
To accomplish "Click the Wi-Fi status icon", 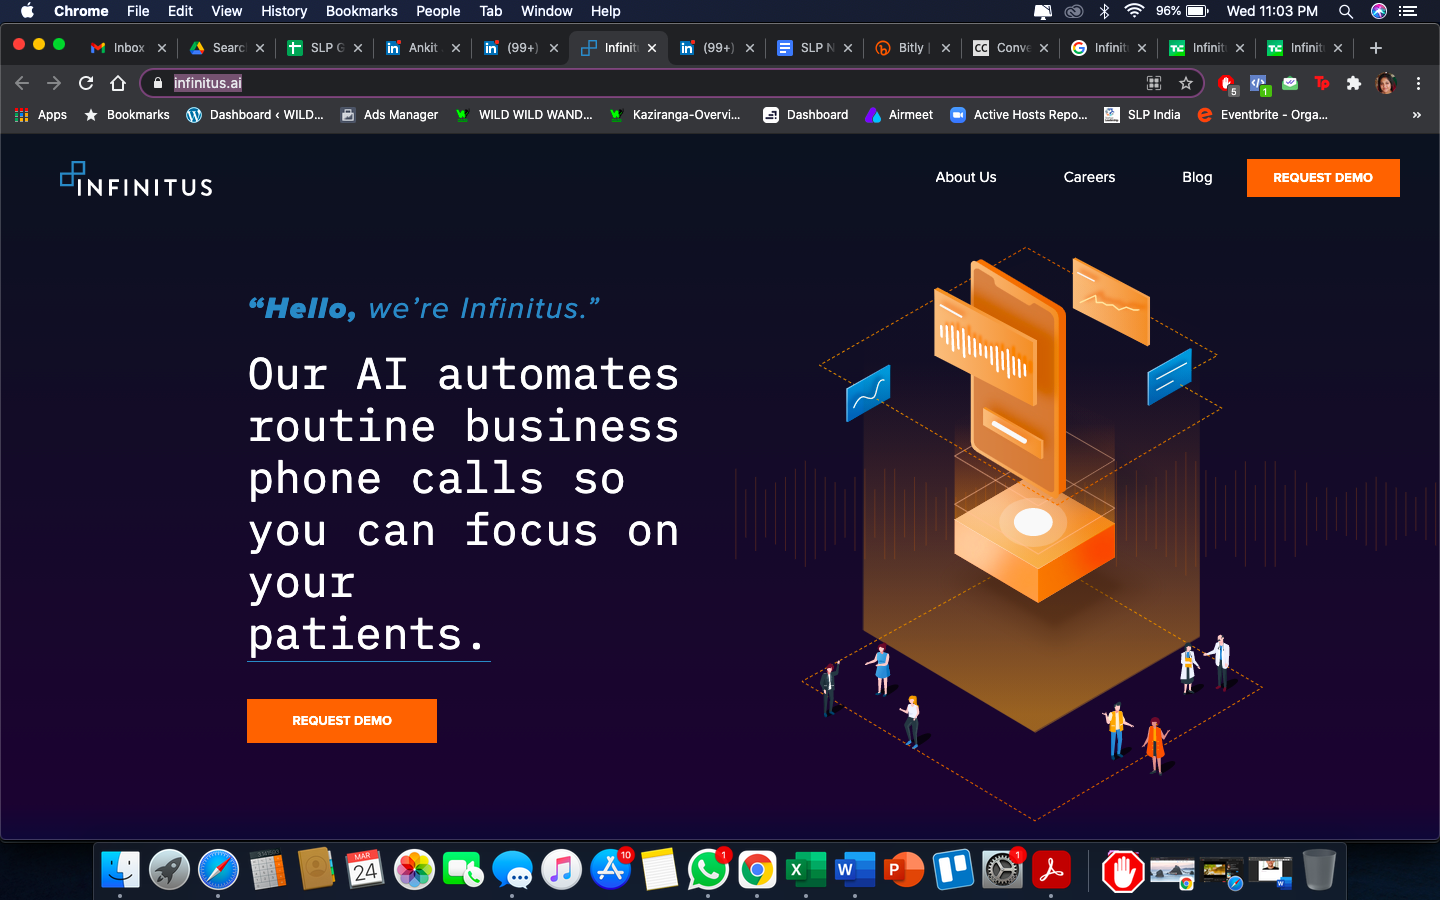I will (1134, 11).
